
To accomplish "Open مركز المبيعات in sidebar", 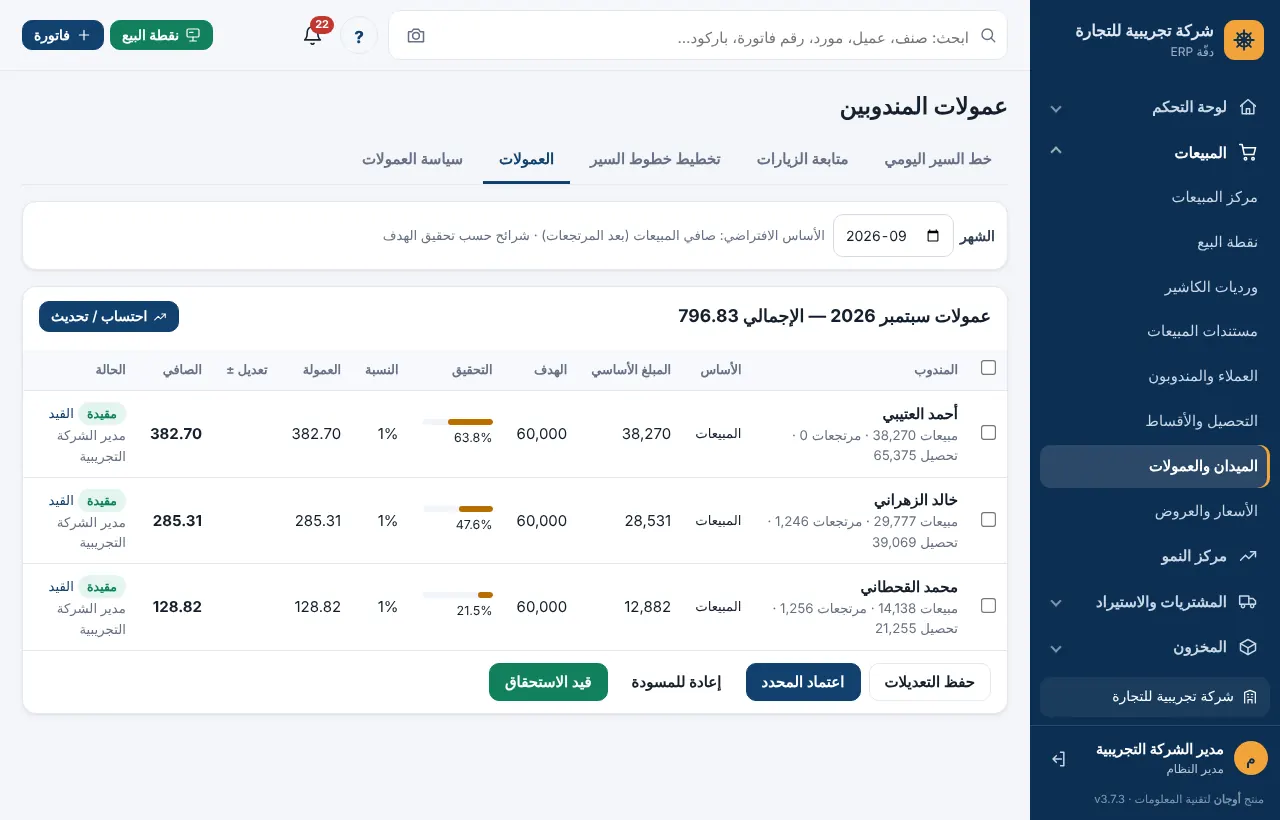I will coord(1154,197).
